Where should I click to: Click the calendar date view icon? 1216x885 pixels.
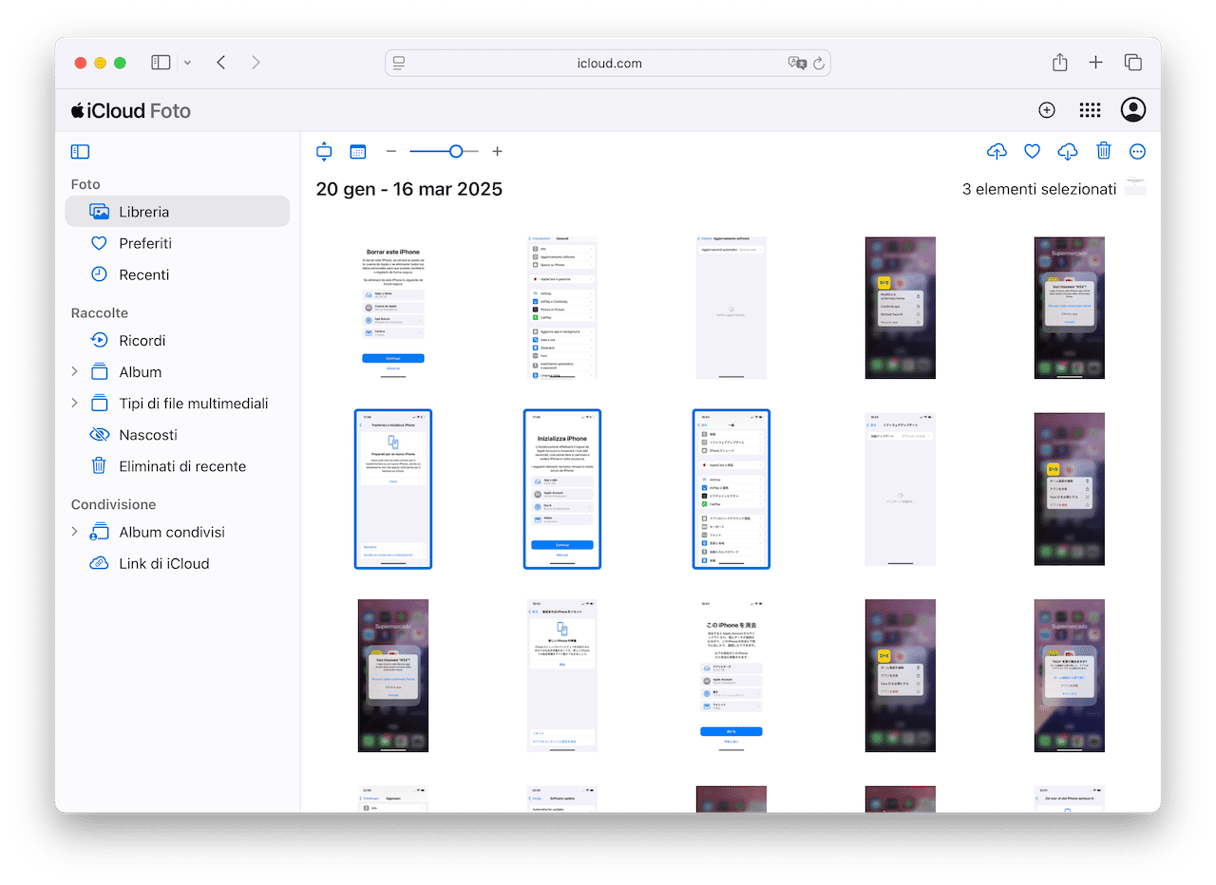tap(358, 152)
